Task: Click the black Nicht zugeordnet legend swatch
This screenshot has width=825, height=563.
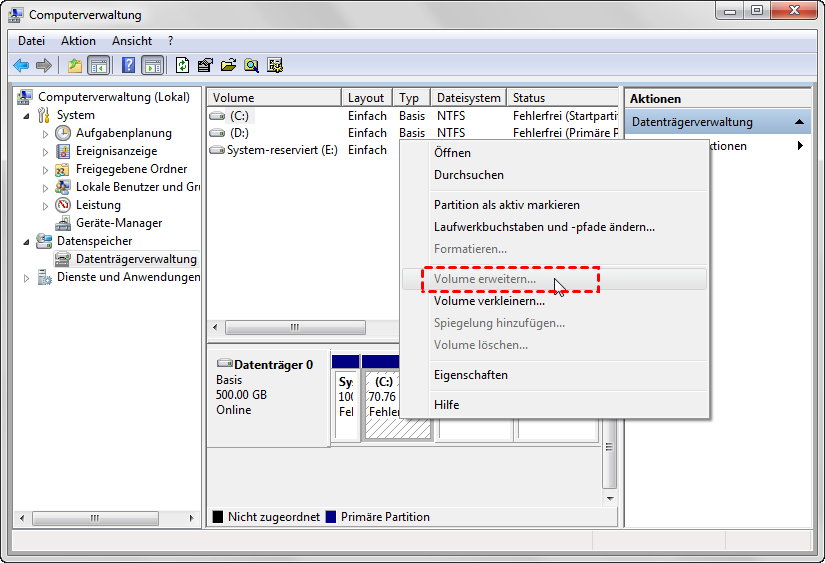Action: pos(217,517)
